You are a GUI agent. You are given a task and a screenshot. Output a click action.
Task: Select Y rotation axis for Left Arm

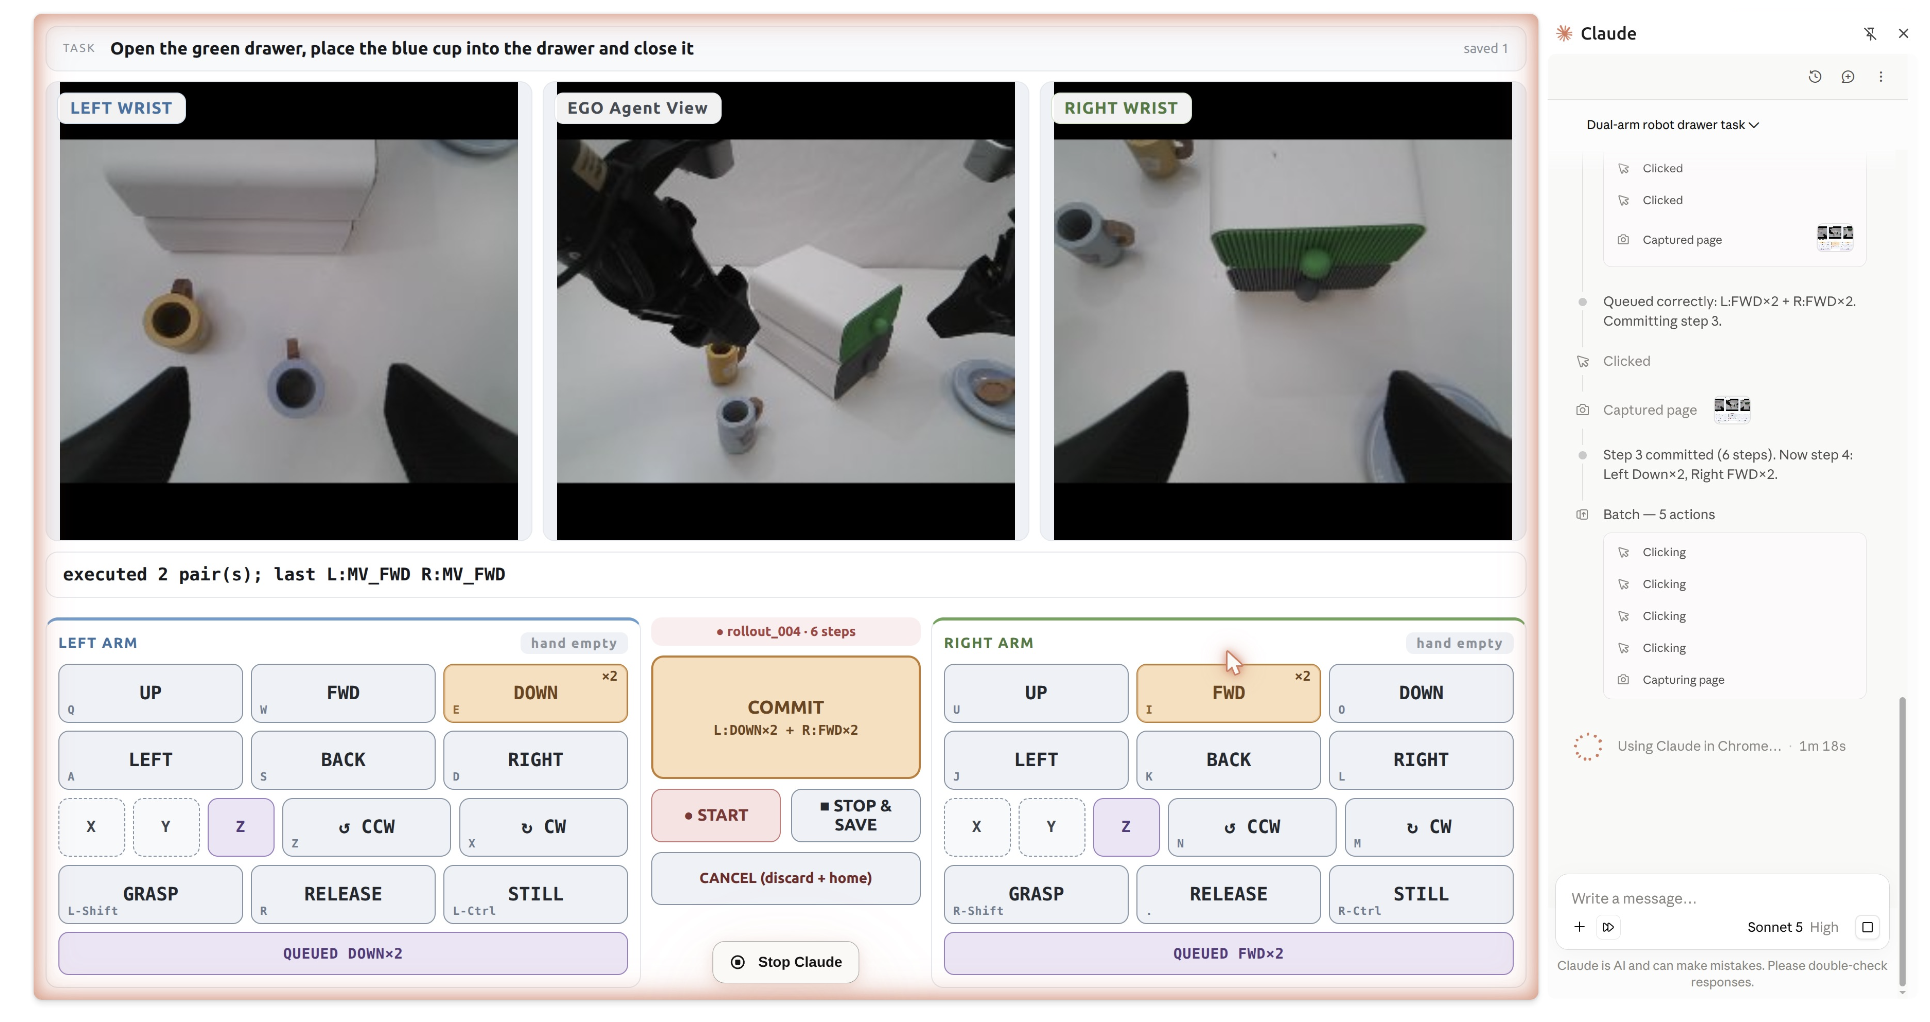pos(166,827)
